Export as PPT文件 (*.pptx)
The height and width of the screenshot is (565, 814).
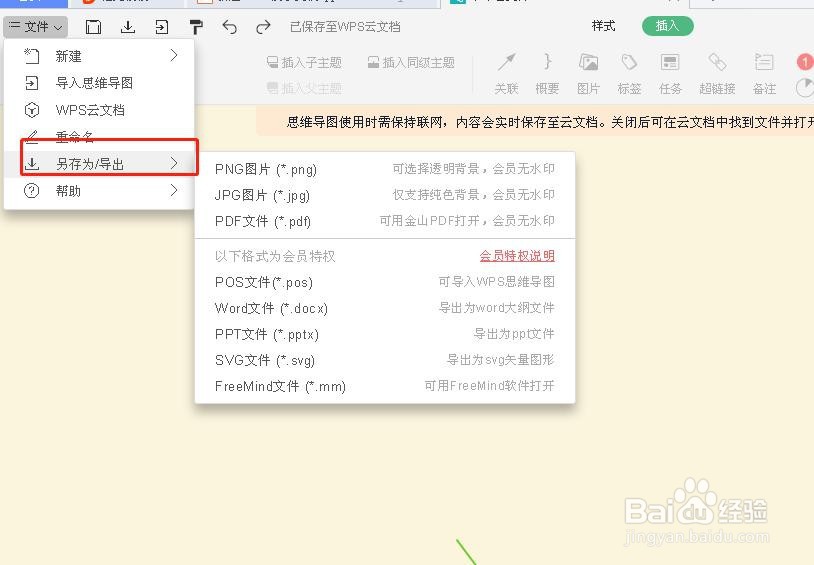click(x=385, y=334)
